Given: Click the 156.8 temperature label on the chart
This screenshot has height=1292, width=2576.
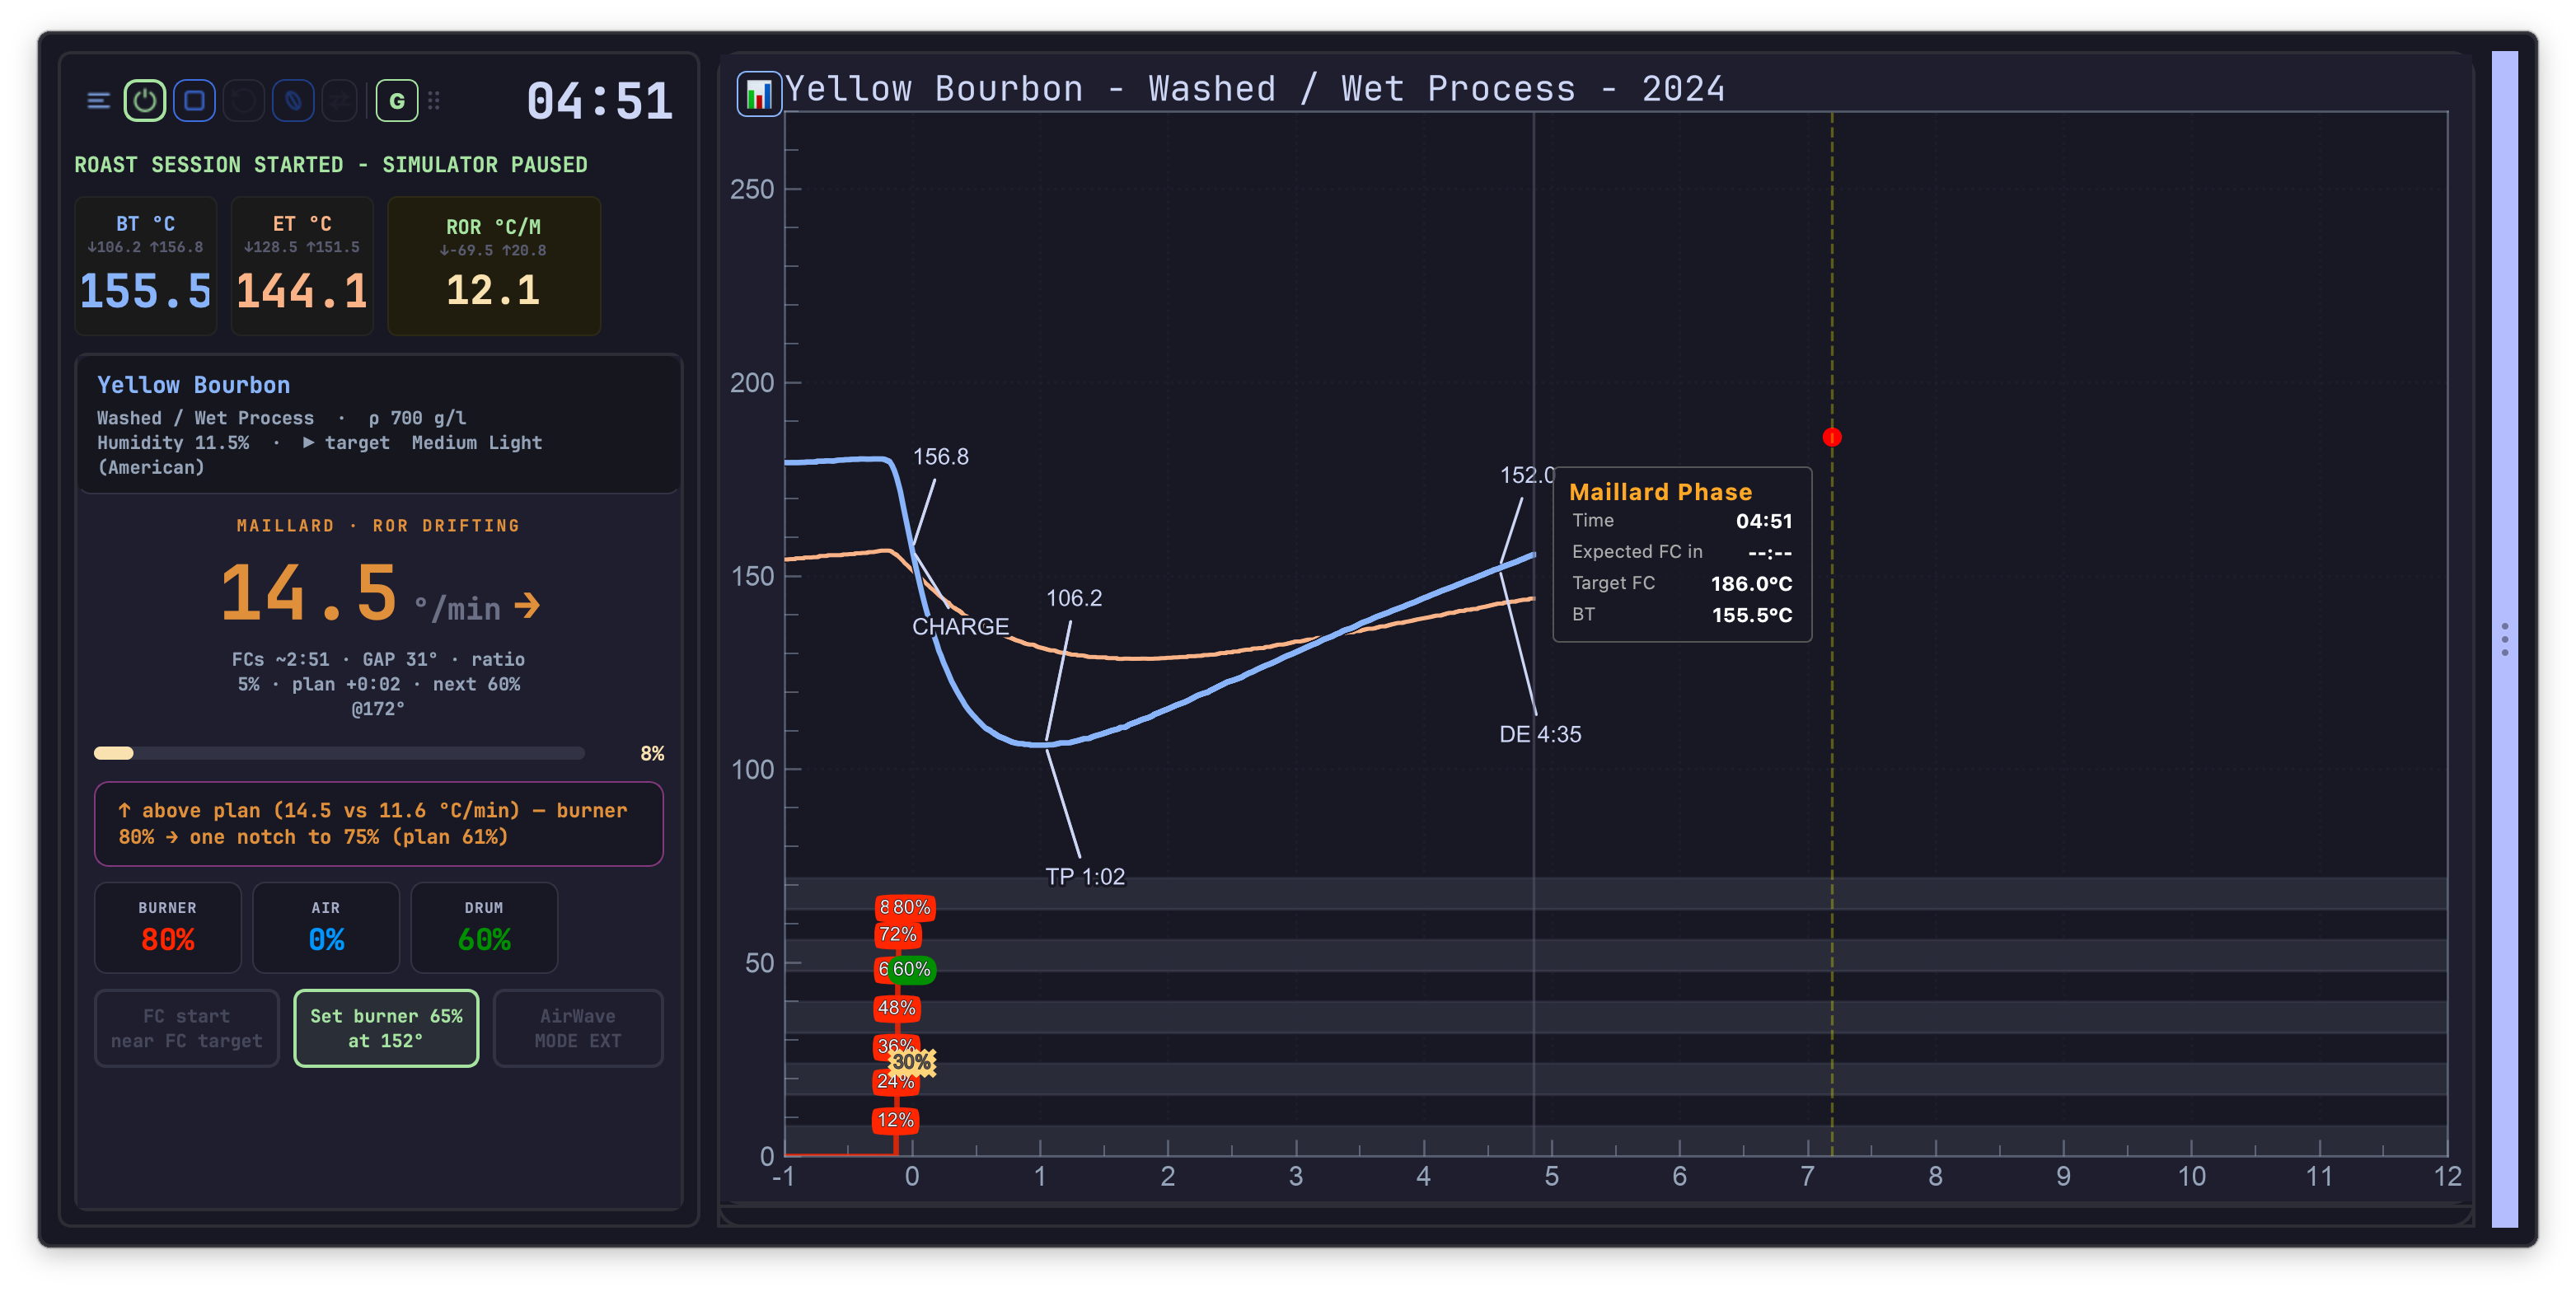Looking at the screenshot, I should pos(941,457).
